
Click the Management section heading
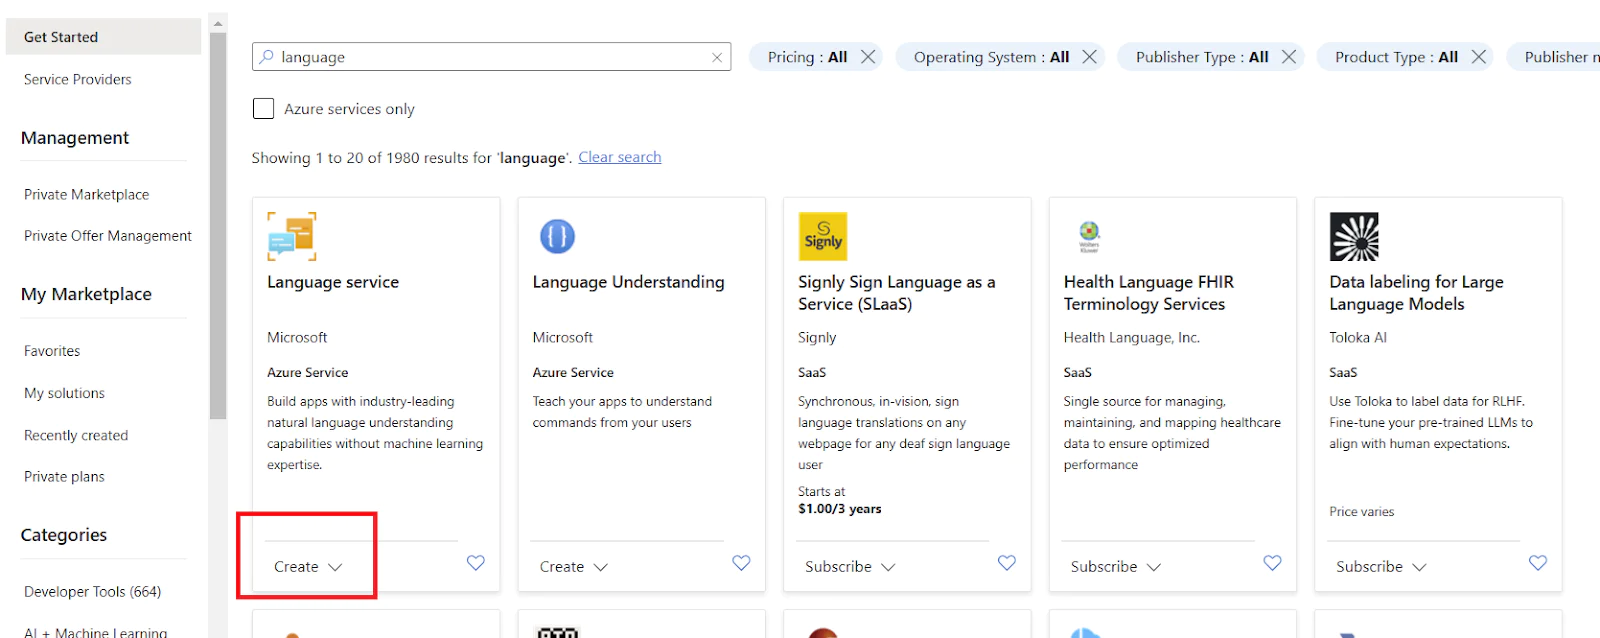[75, 138]
